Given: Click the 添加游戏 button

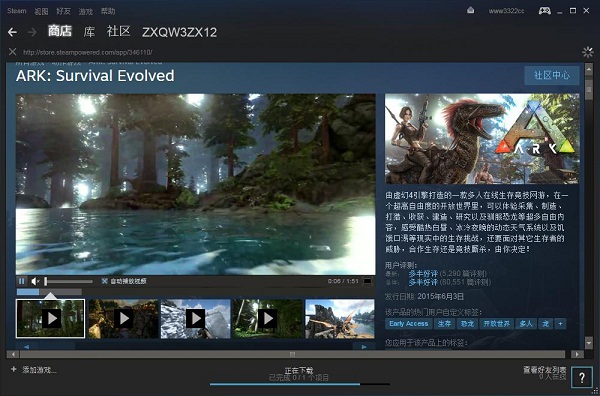Looking at the screenshot, I should click(34, 370).
